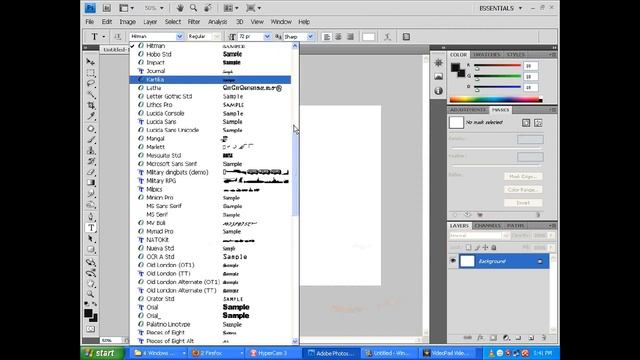Select the Crop tool
Screen dimensions: 640x360
click(x=91, y=106)
